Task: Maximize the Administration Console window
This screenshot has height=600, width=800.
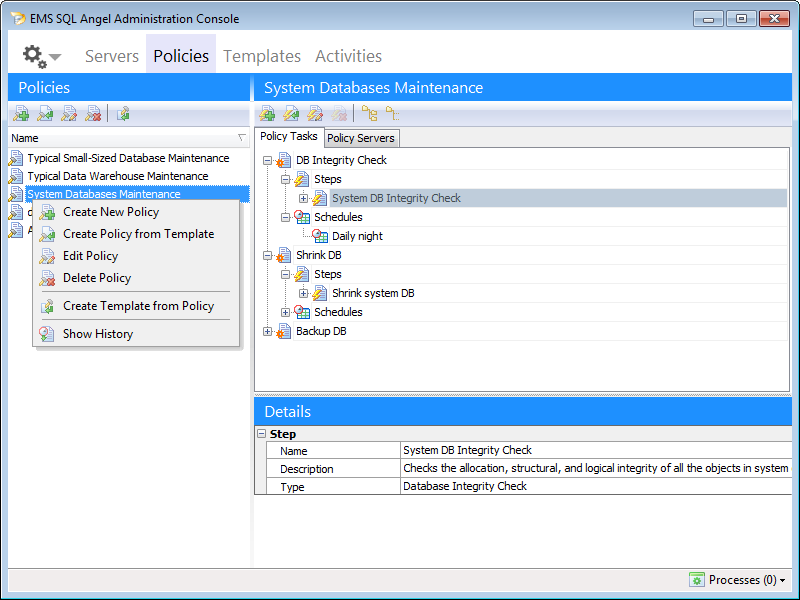Action: click(741, 19)
